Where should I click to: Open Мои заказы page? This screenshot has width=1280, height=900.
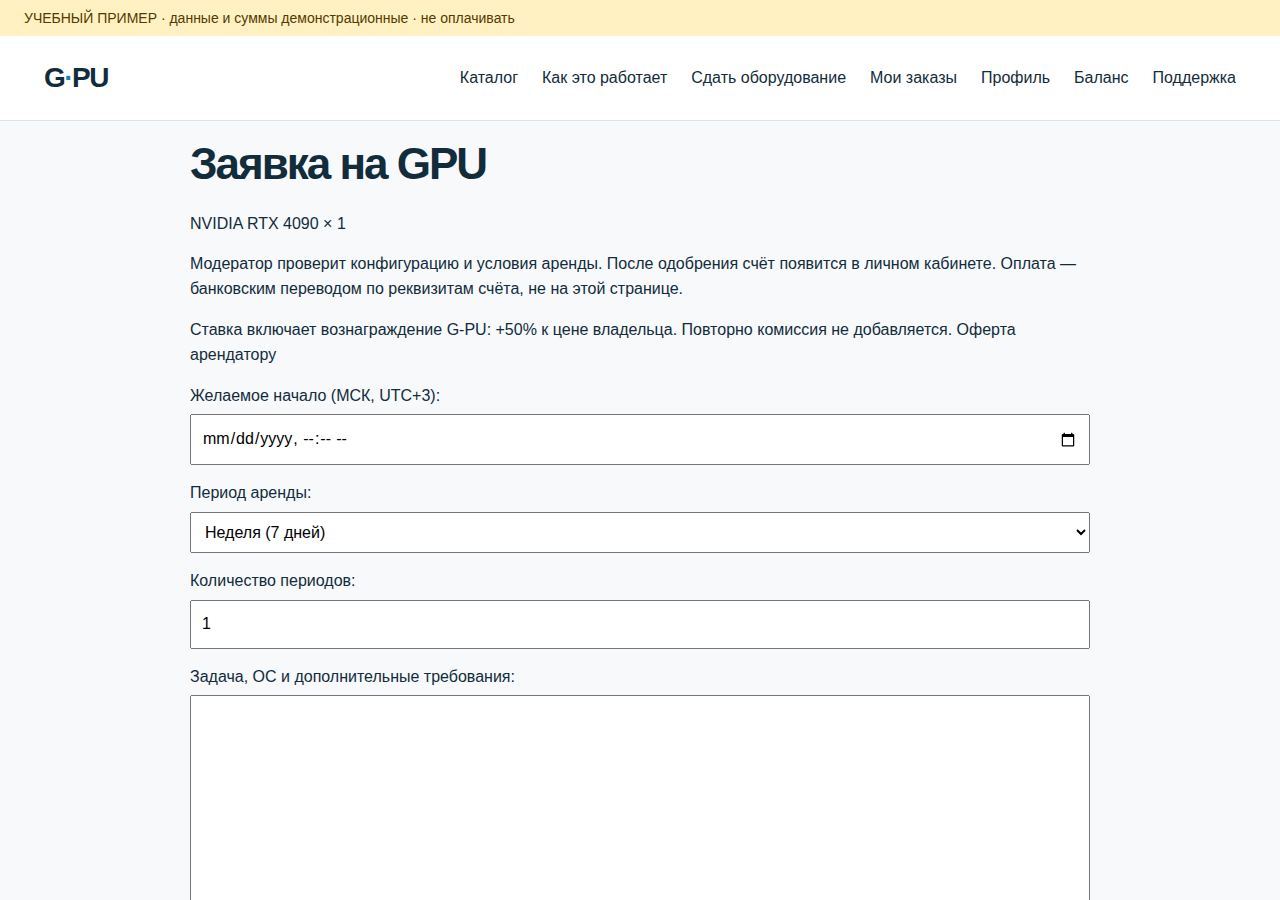pos(913,78)
